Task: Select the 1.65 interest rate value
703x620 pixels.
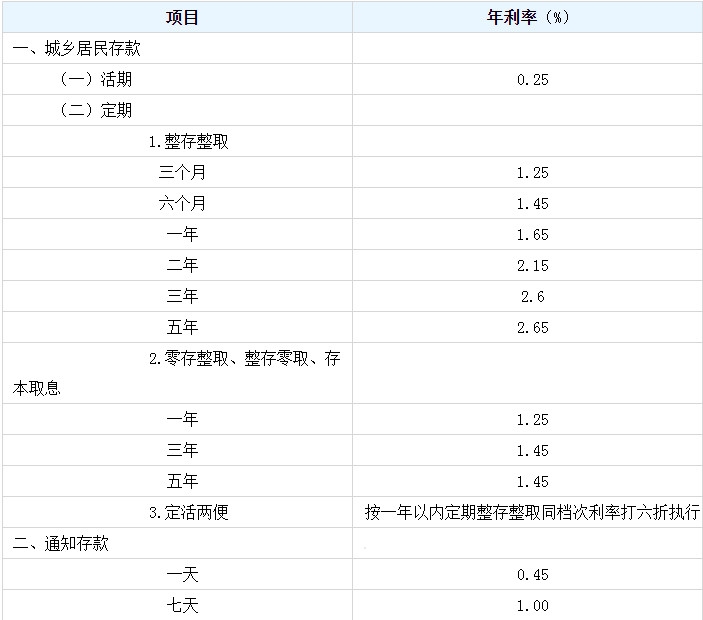Action: click(x=533, y=234)
